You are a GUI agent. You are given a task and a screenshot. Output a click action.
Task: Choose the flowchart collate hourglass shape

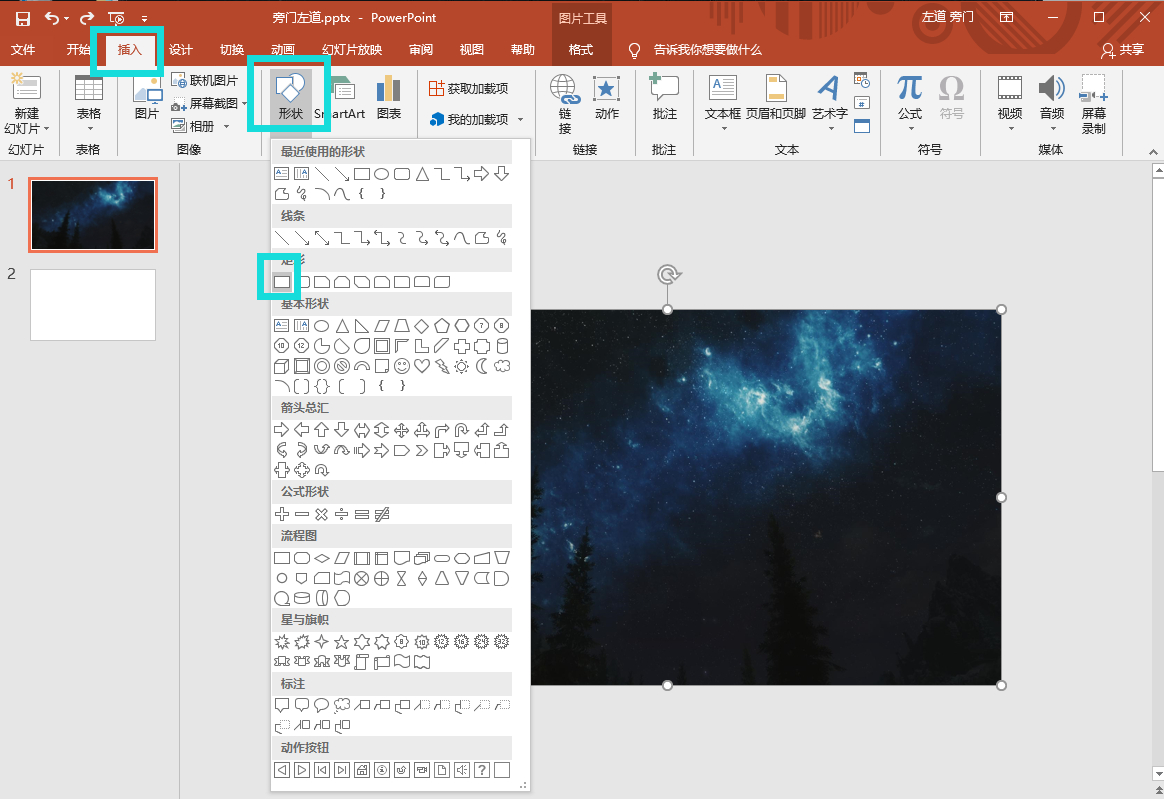pyautogui.click(x=402, y=578)
